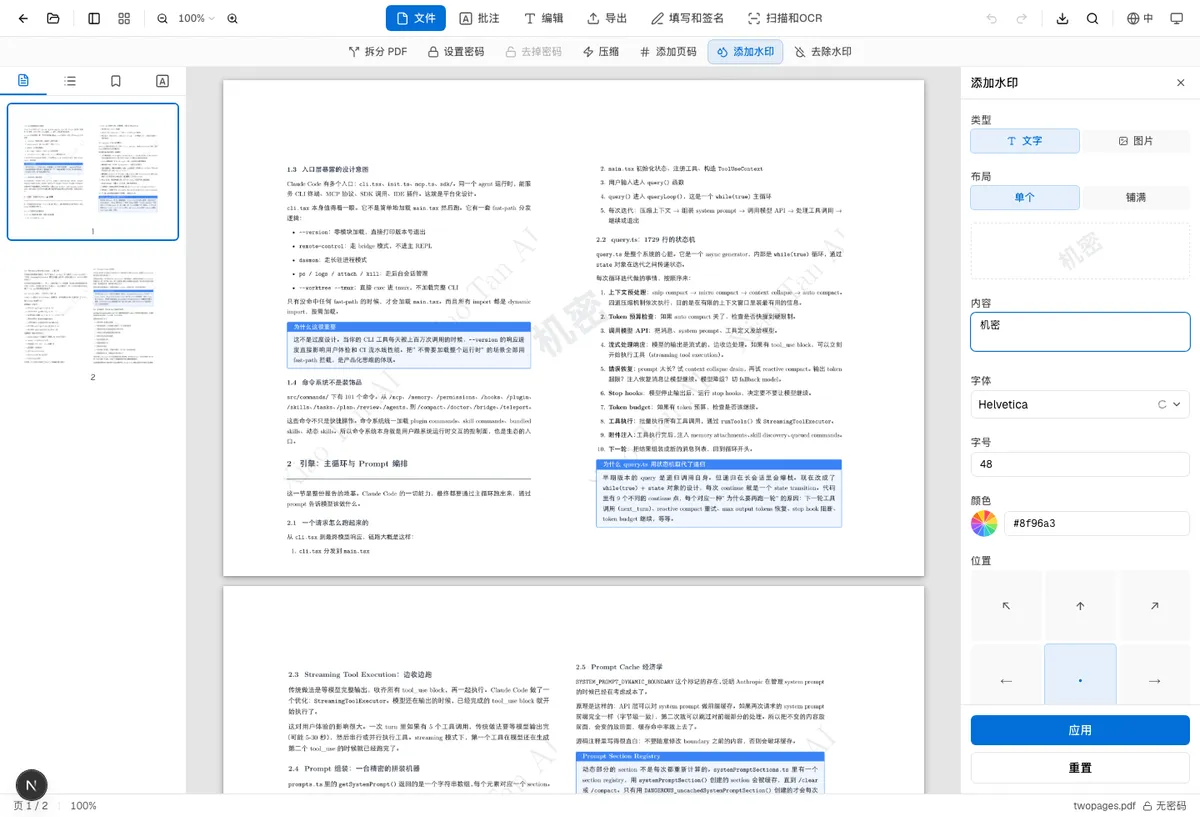Image resolution: width=1200 pixels, height=817 pixels.
Task: Select the 文件 tab
Action: [416, 18]
